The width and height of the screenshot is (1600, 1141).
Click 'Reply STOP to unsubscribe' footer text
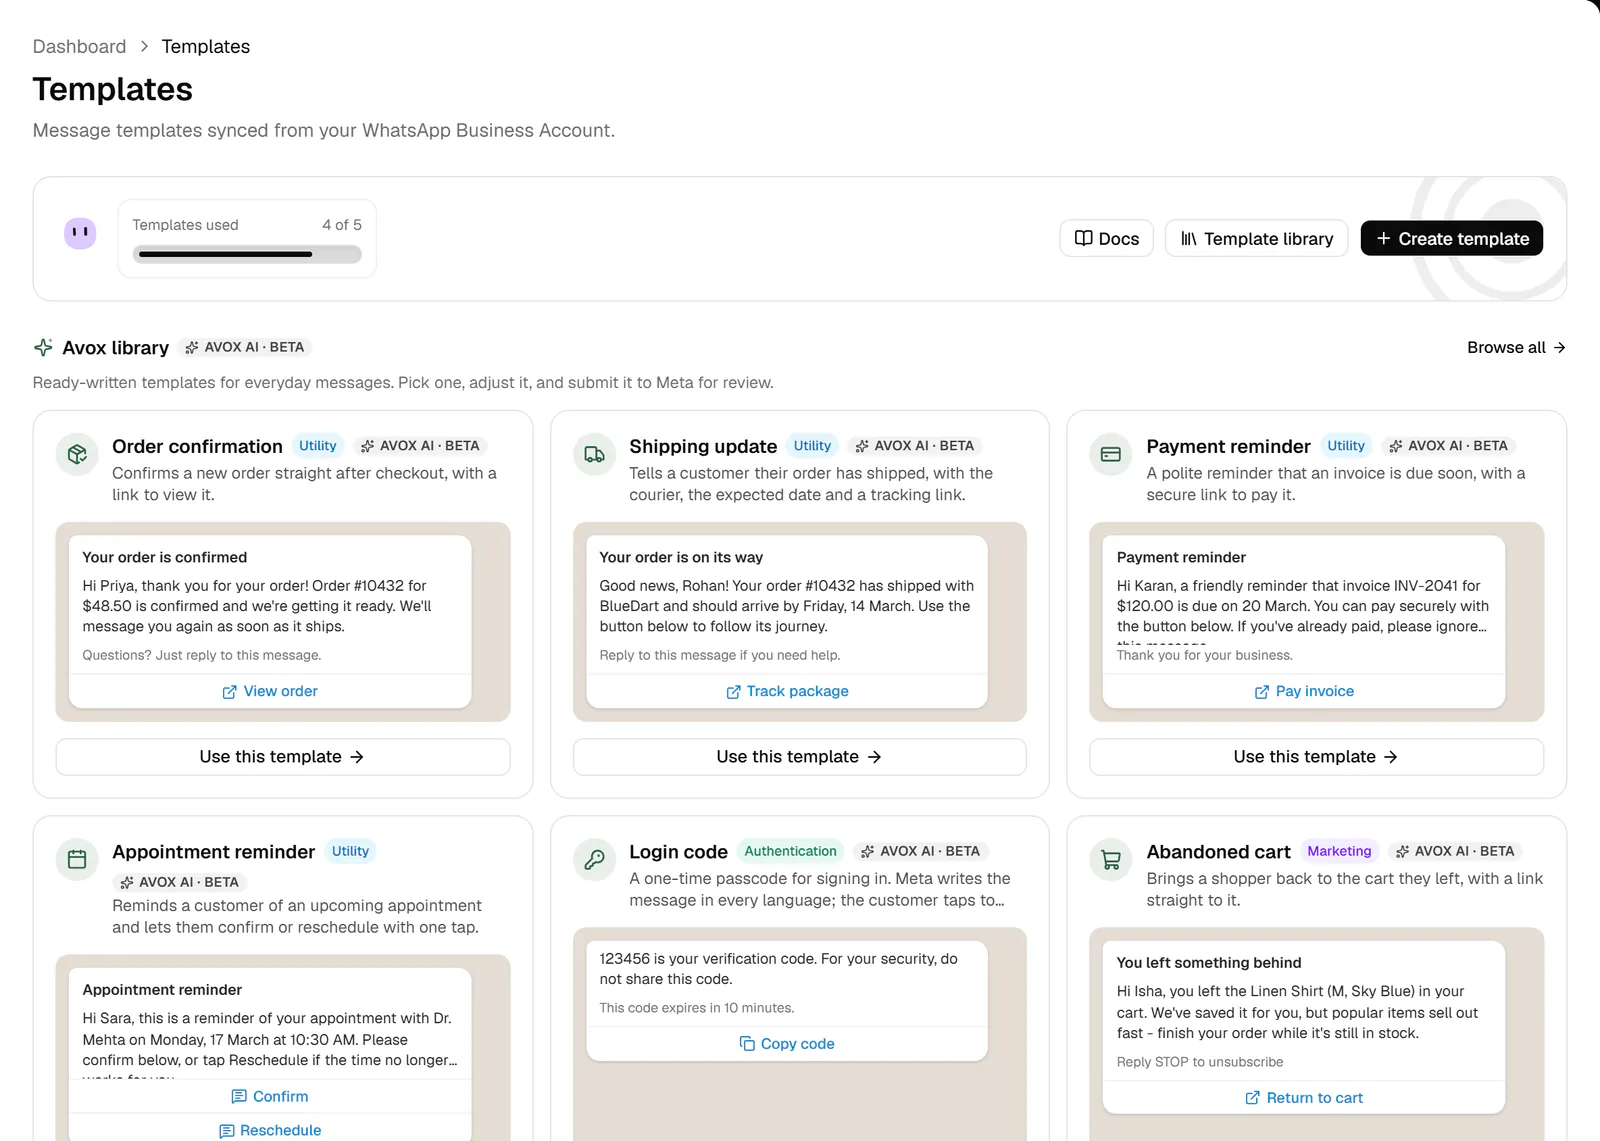[x=1200, y=1062]
